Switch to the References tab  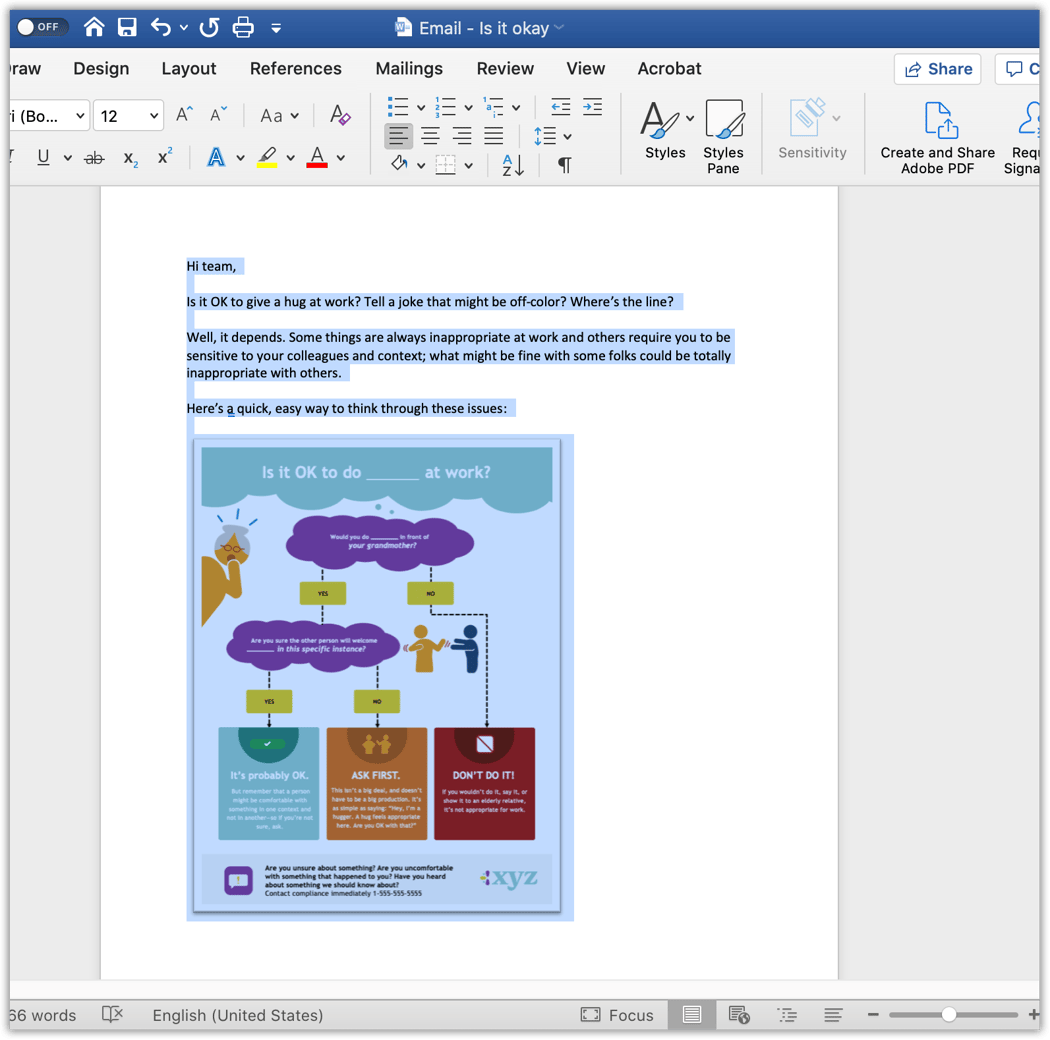tap(295, 68)
